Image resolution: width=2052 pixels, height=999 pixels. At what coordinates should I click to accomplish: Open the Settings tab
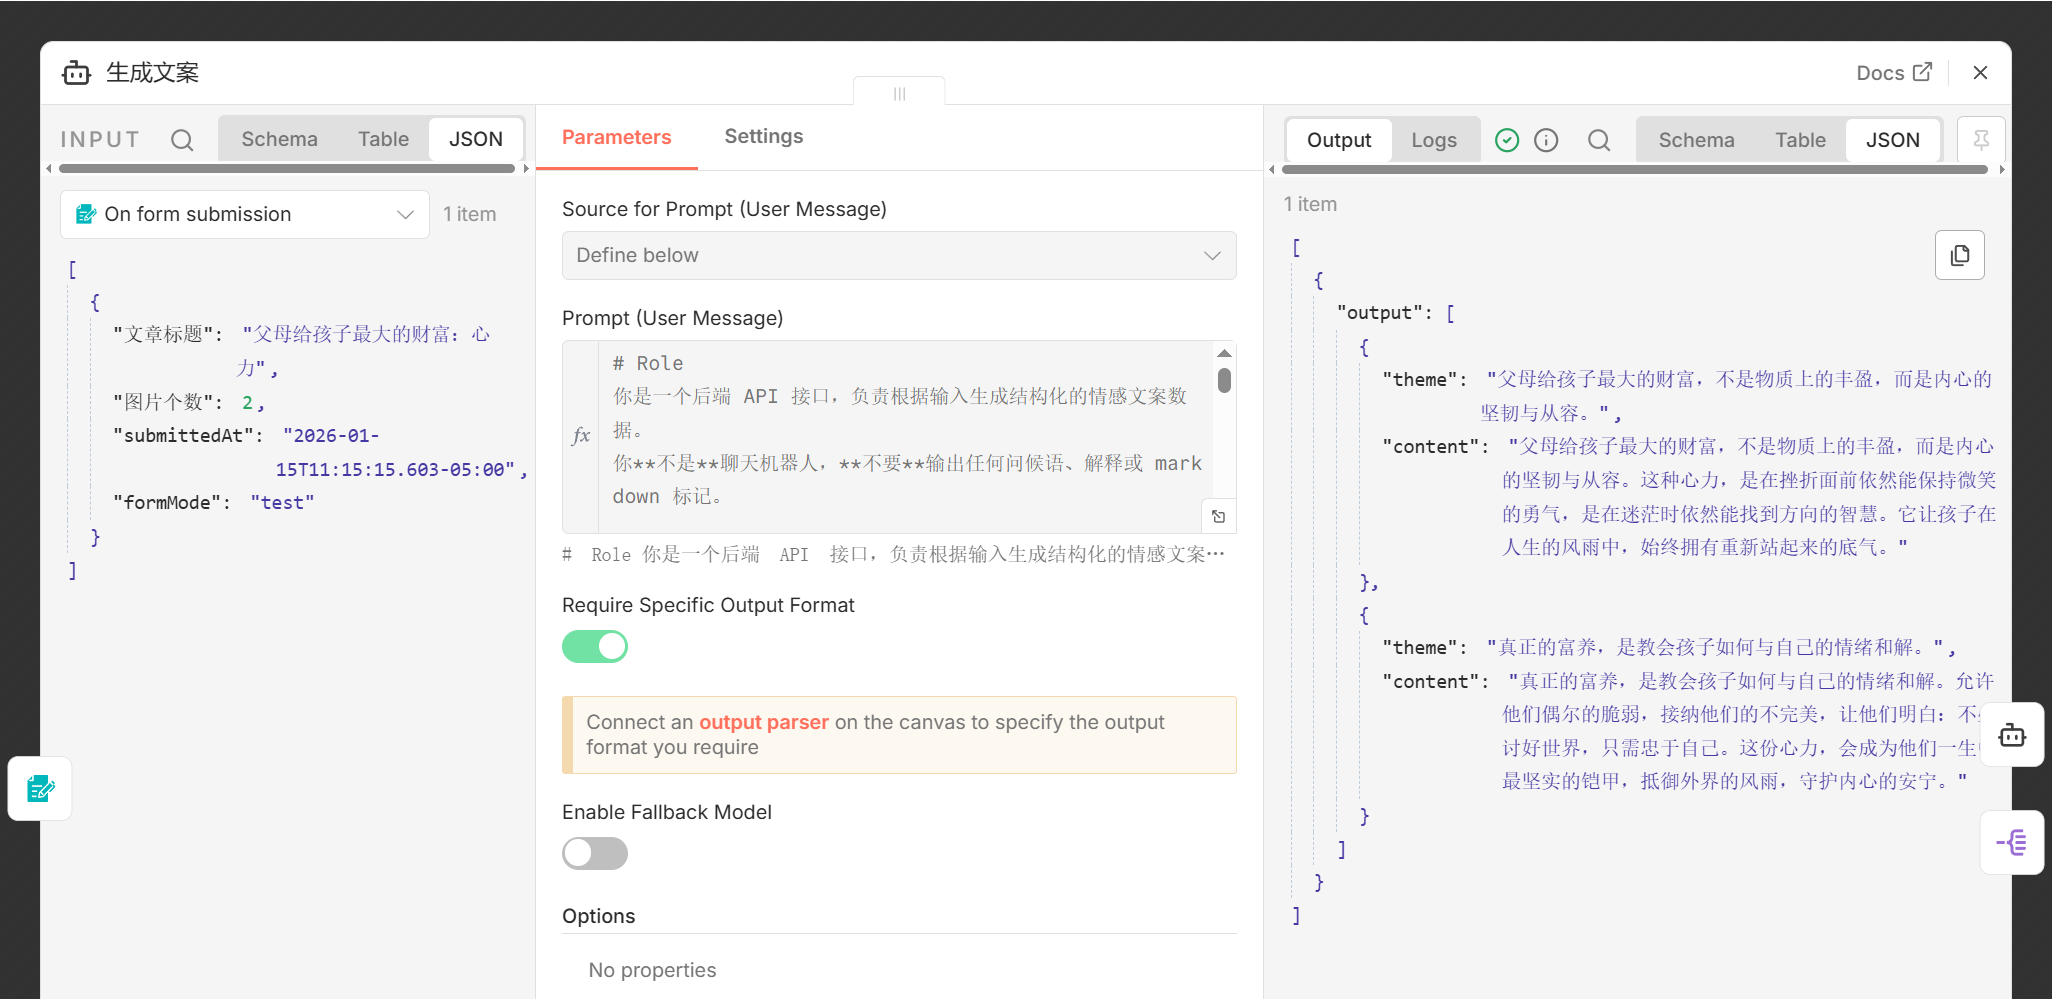(x=763, y=136)
